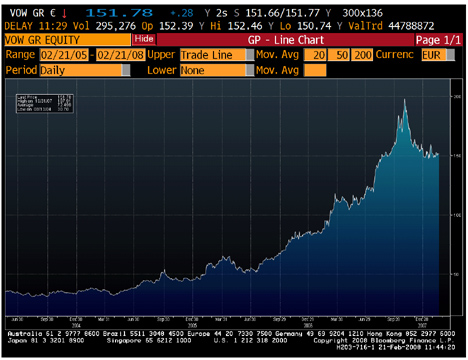
Task: Click the Hide button
Action: pyautogui.click(x=144, y=39)
